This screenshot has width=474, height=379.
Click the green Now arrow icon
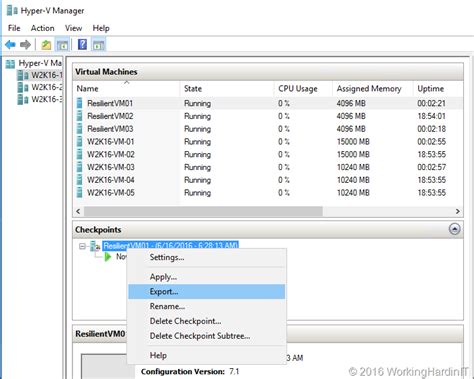tap(108, 257)
